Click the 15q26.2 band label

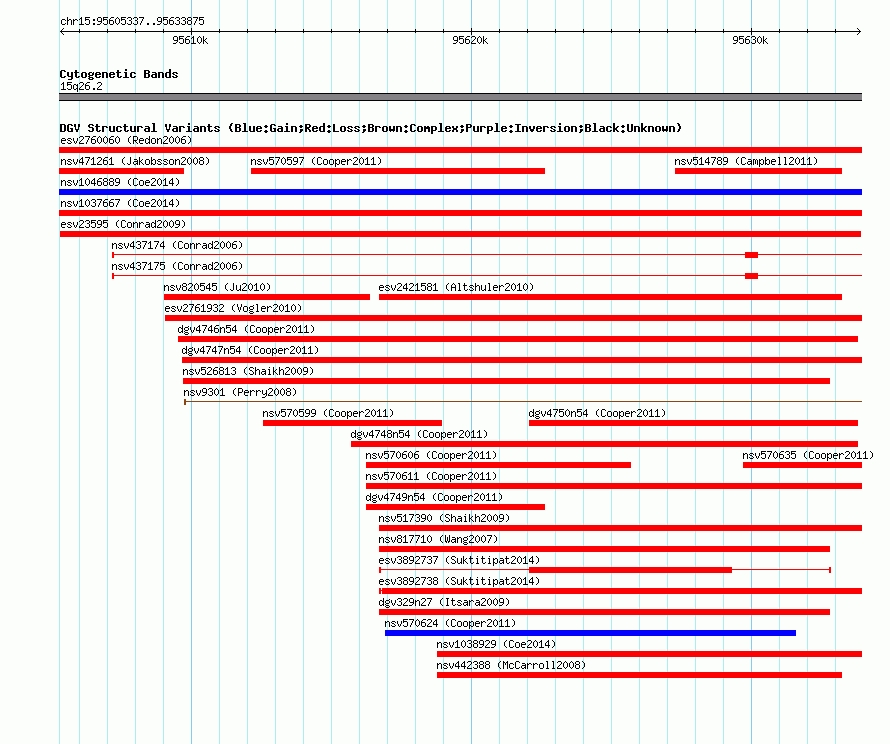pyautogui.click(x=81, y=86)
